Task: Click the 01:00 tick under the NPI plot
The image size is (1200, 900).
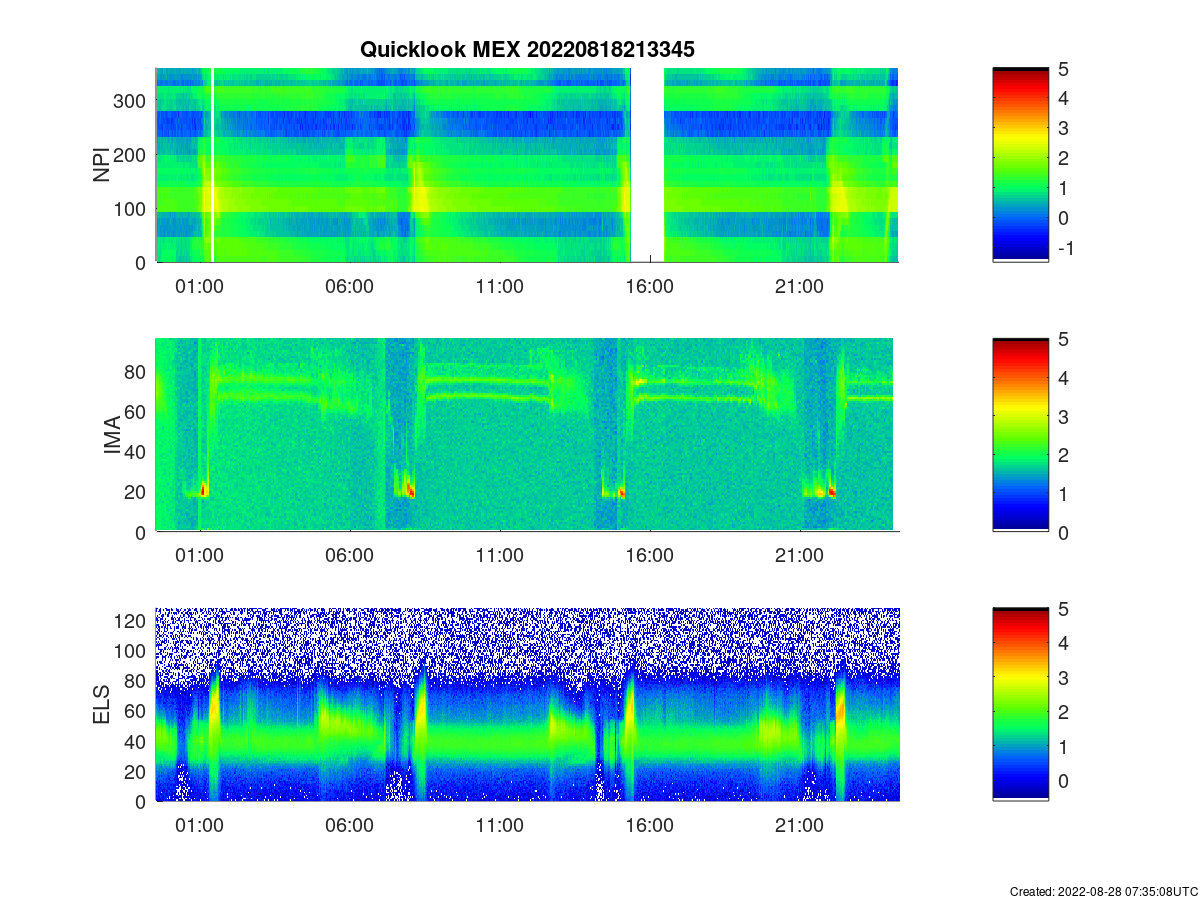Action: [x=200, y=286]
